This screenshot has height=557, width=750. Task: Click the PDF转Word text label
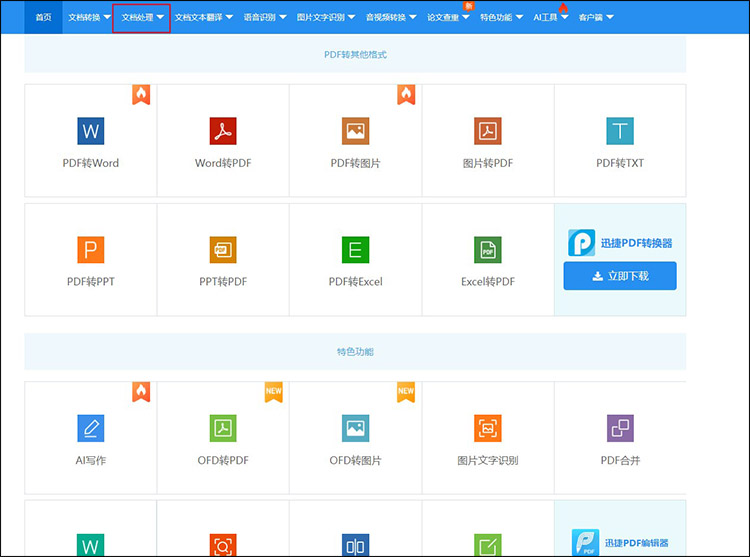coord(90,163)
